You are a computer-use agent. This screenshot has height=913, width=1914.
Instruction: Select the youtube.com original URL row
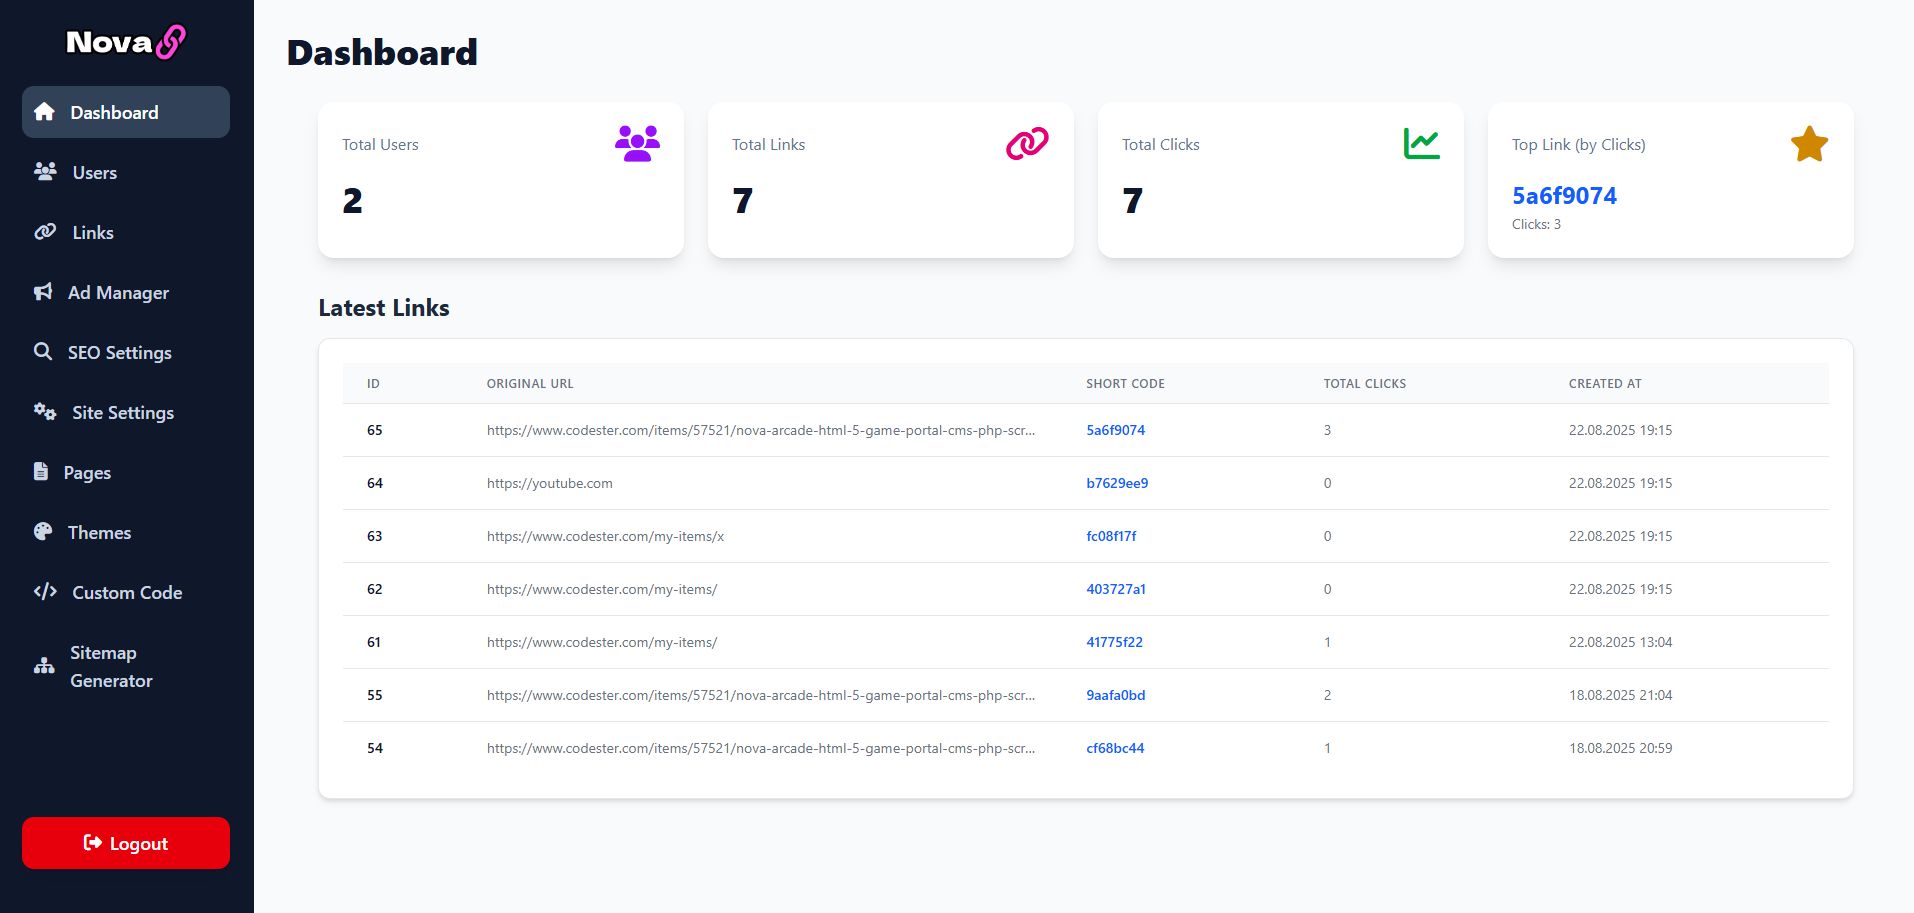[1085, 483]
